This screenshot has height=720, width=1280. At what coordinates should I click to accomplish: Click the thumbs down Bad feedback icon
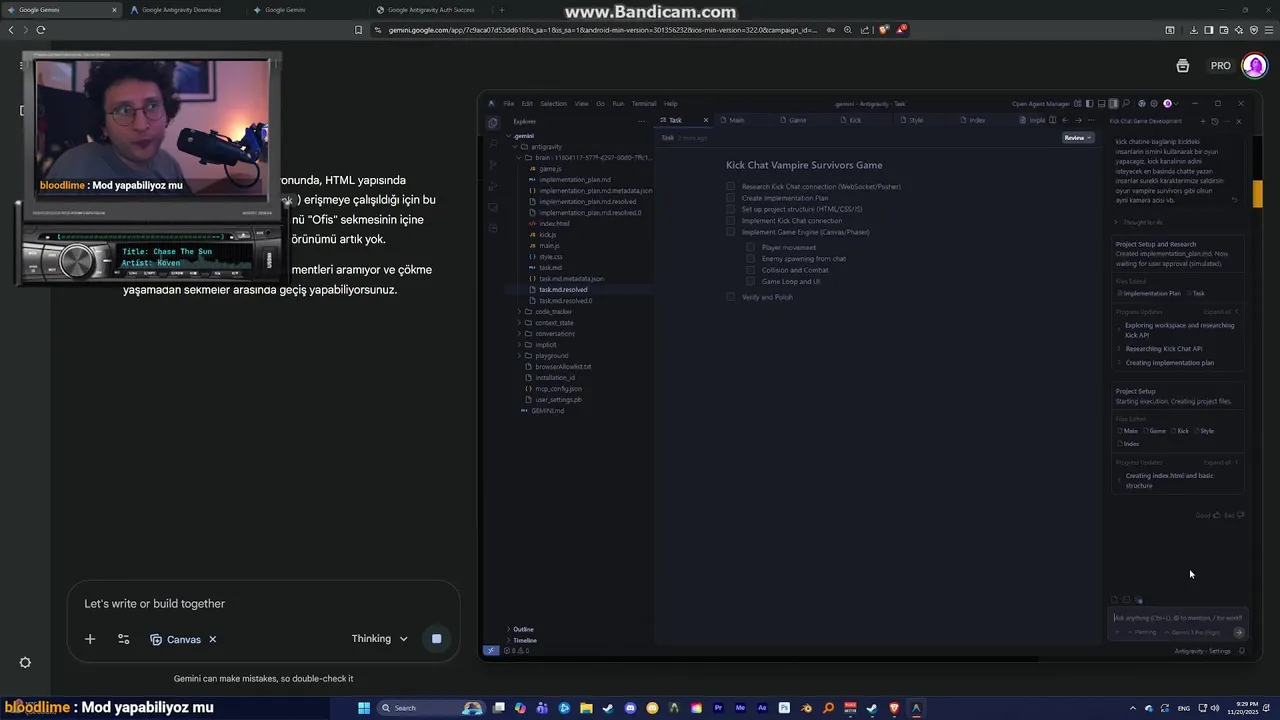click(1241, 515)
